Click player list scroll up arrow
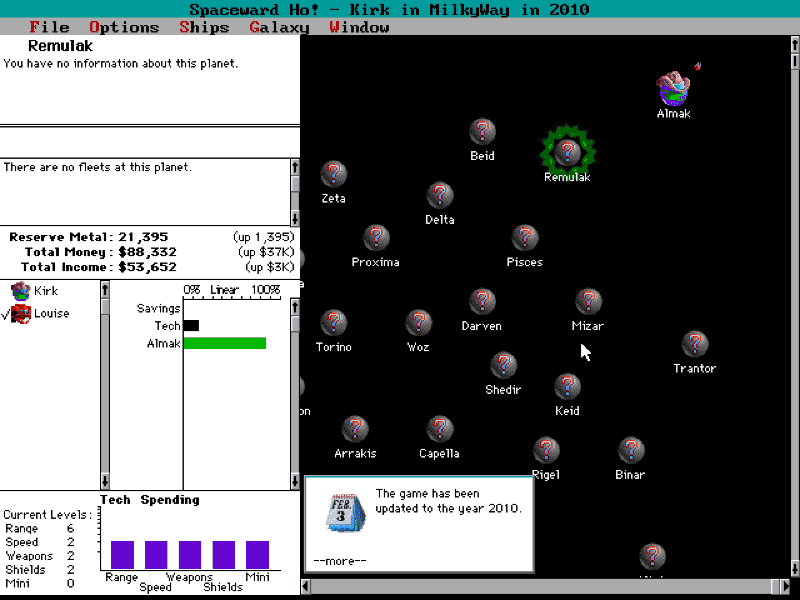800x600 pixels. pyautogui.click(x=105, y=289)
